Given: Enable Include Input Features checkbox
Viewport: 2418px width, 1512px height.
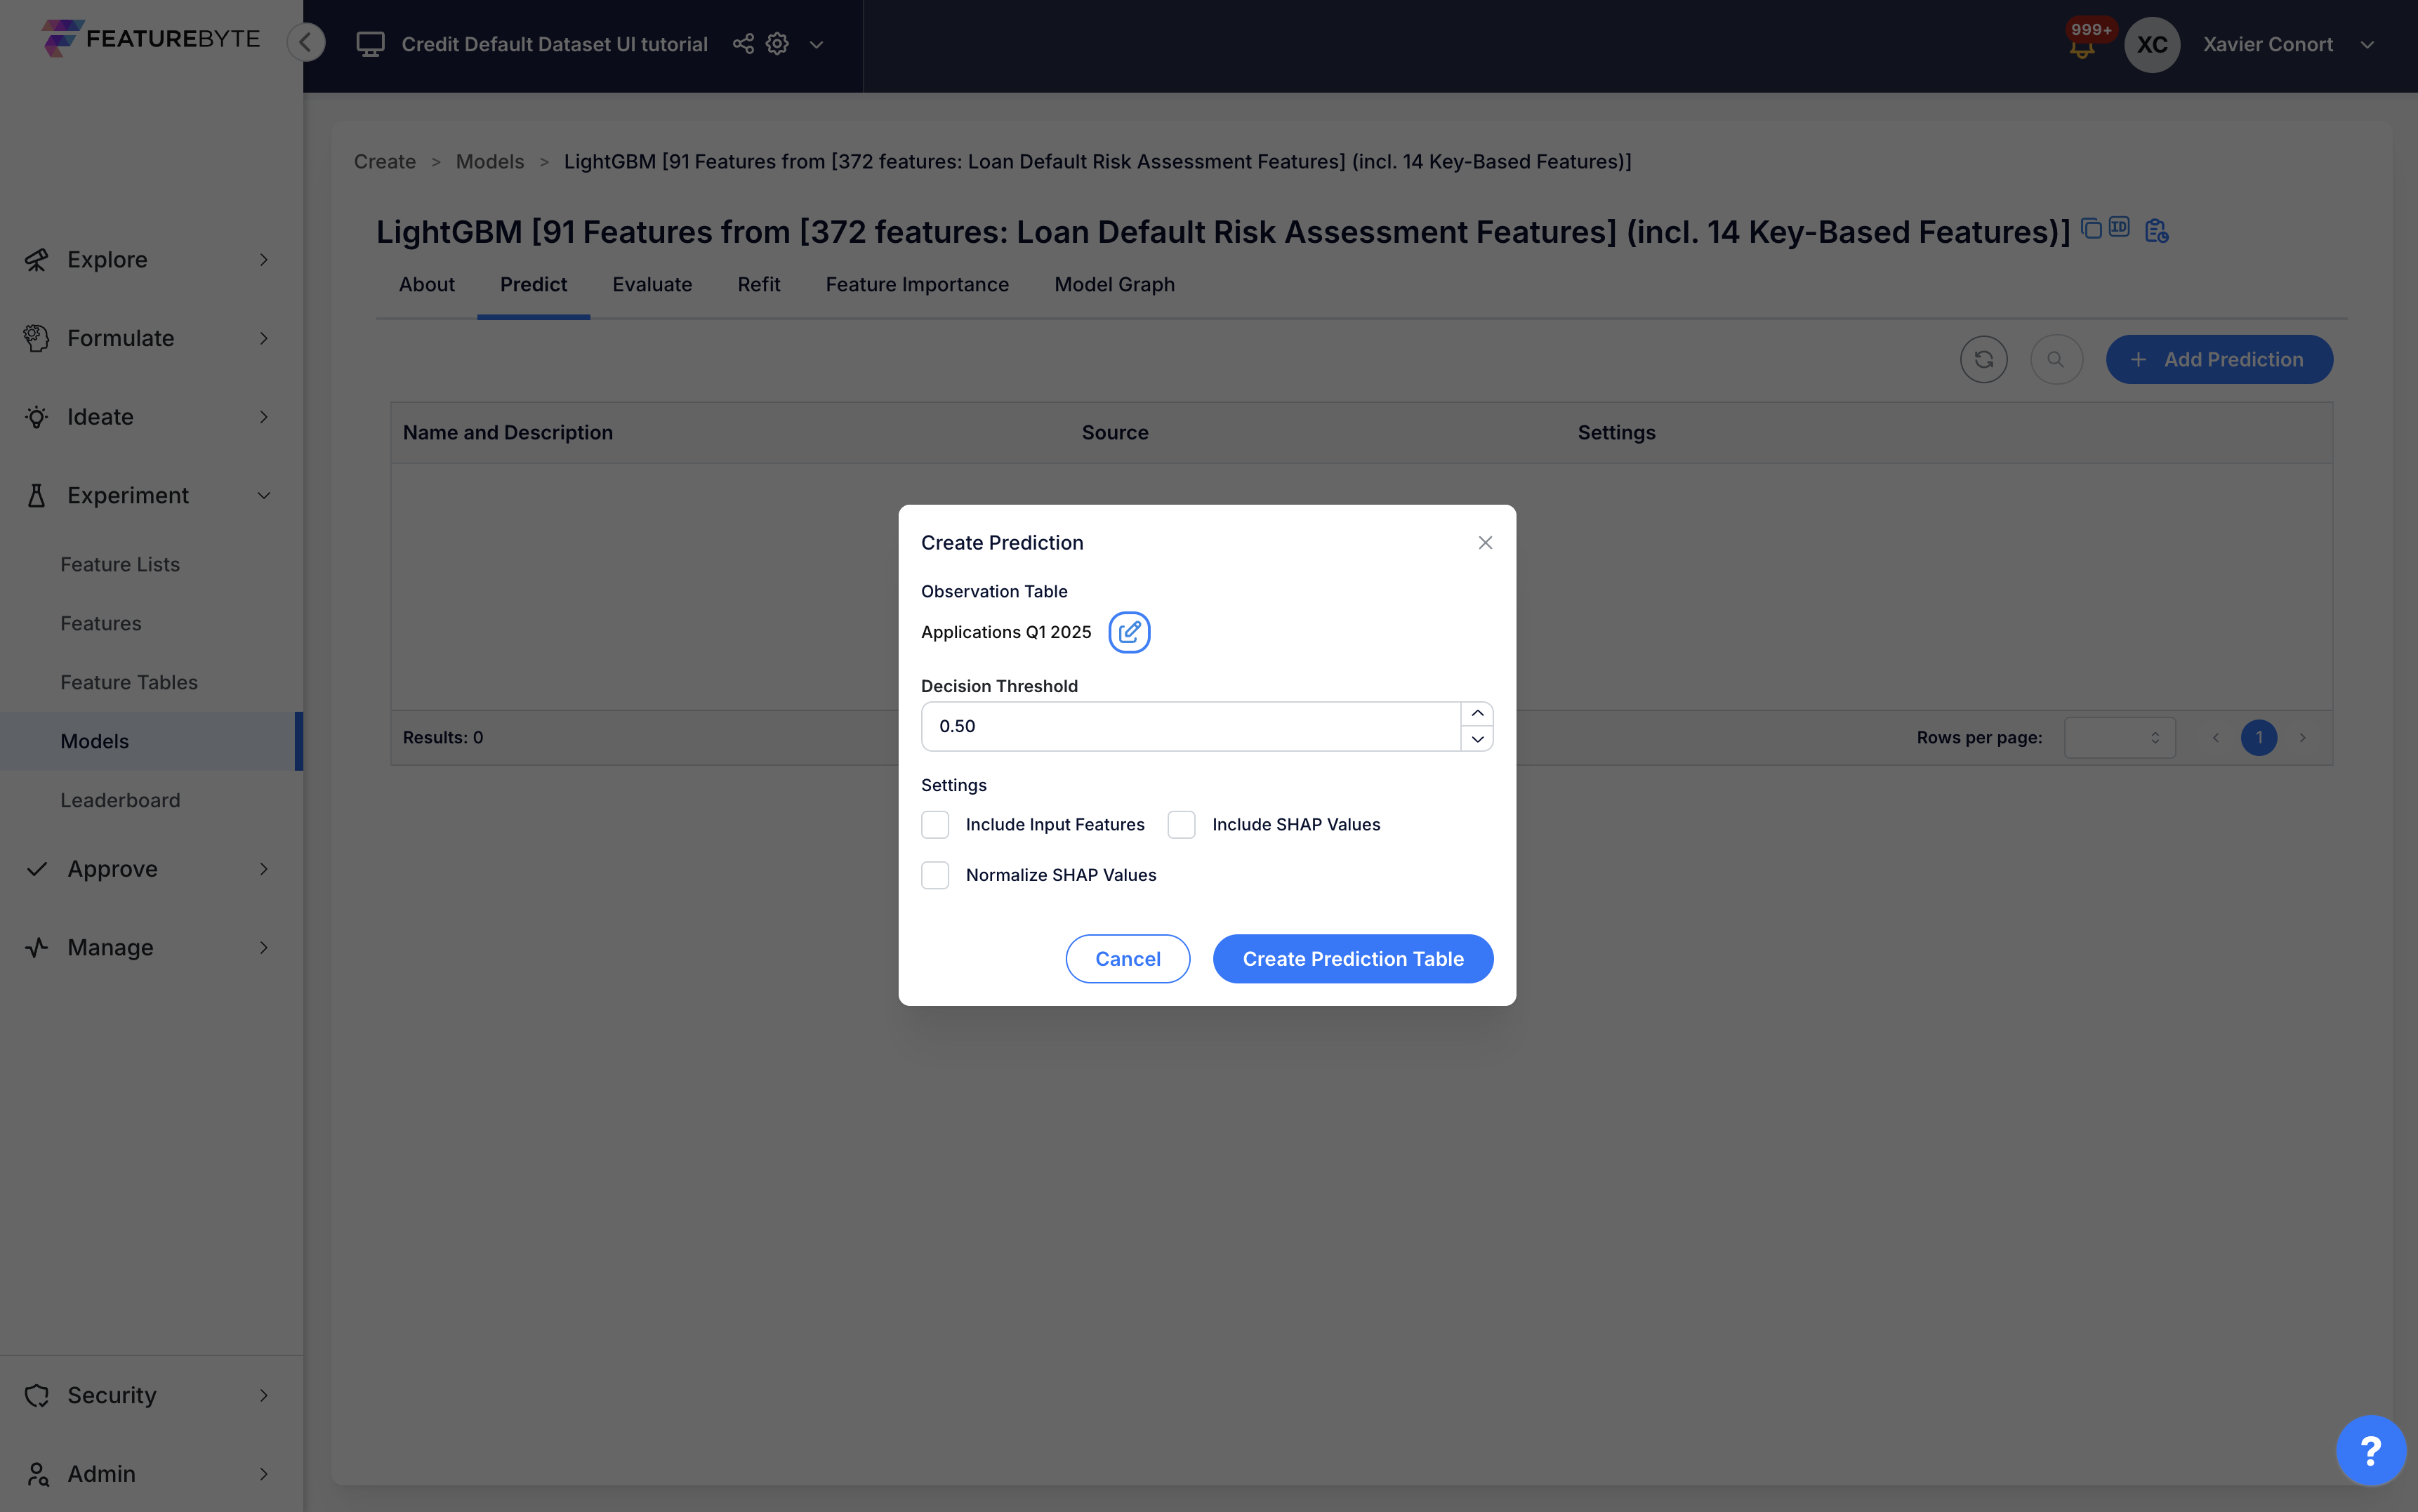Looking at the screenshot, I should coord(935,824).
